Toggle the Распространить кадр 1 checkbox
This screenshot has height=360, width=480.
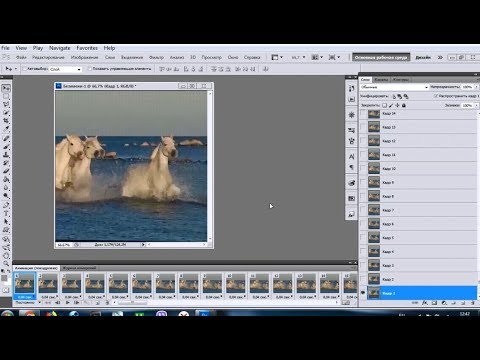(436, 96)
